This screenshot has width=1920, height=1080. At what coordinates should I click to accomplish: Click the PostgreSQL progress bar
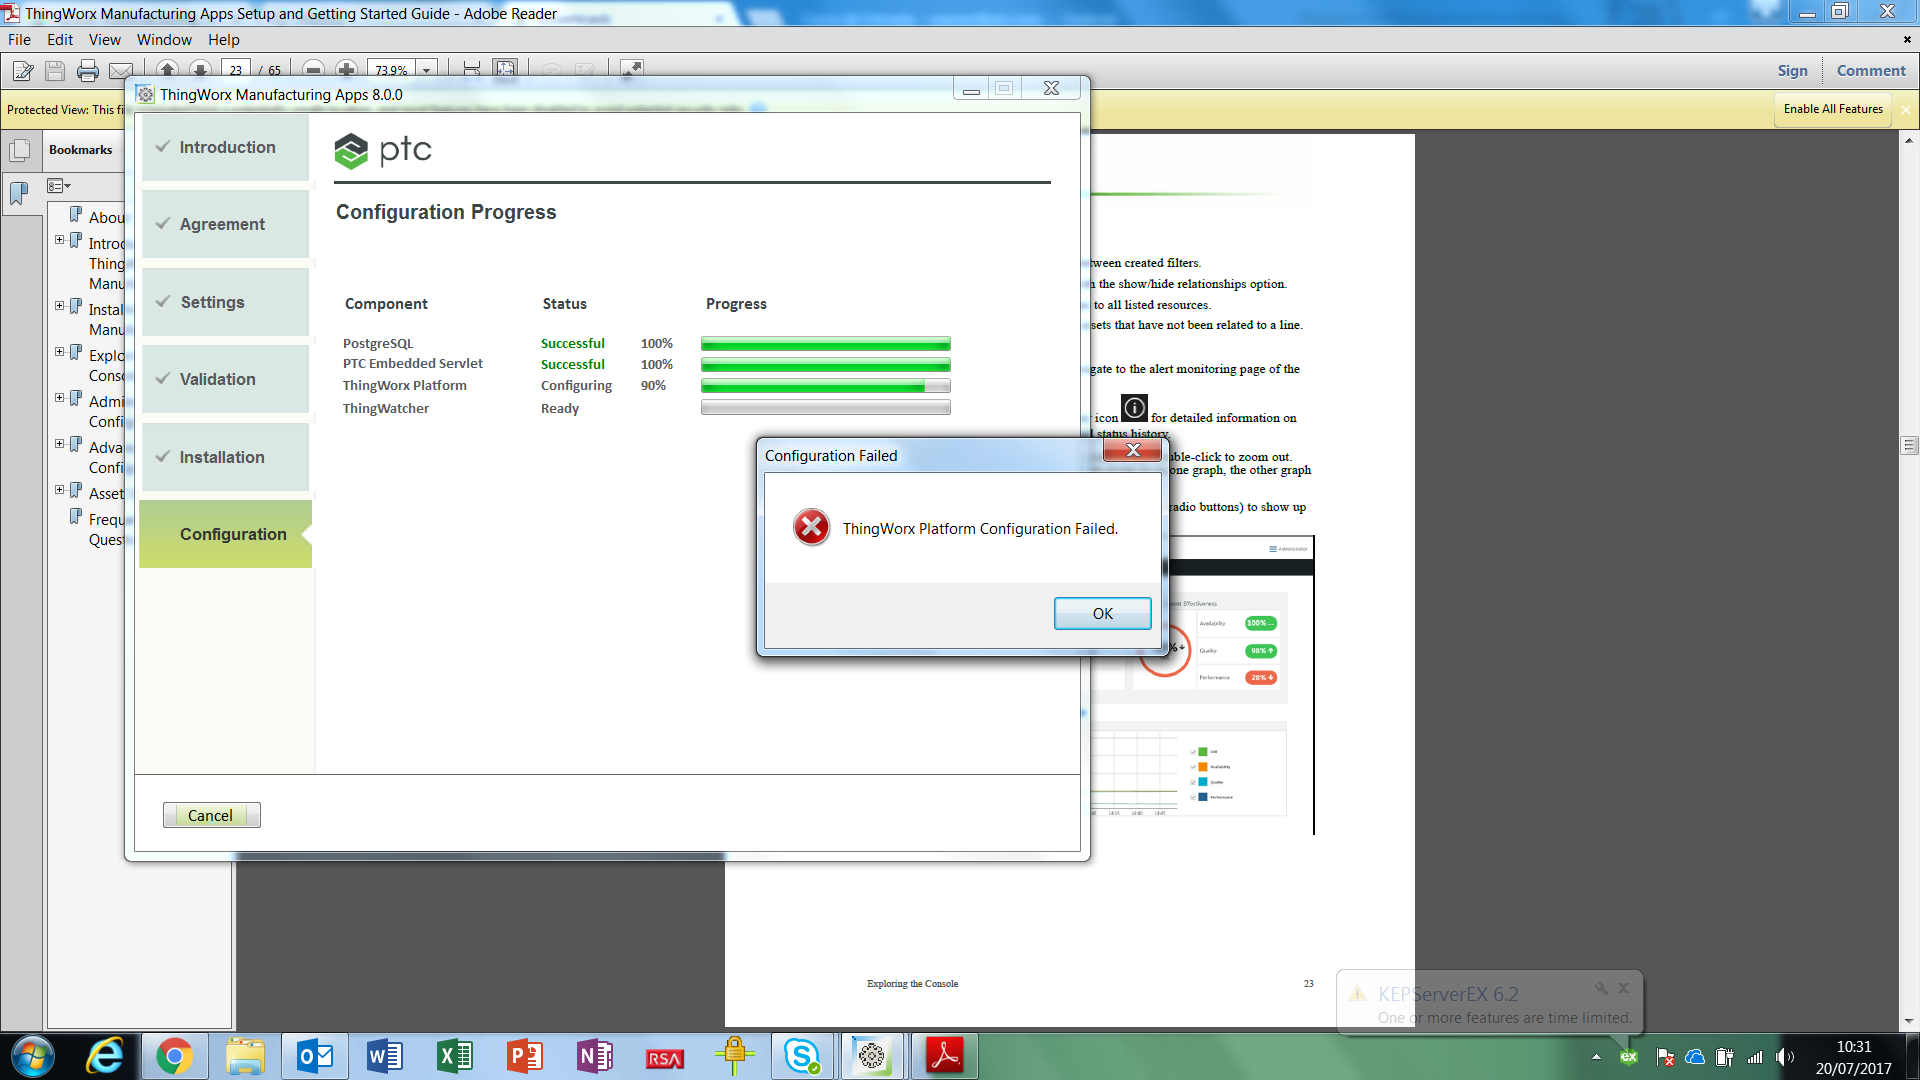tap(825, 344)
